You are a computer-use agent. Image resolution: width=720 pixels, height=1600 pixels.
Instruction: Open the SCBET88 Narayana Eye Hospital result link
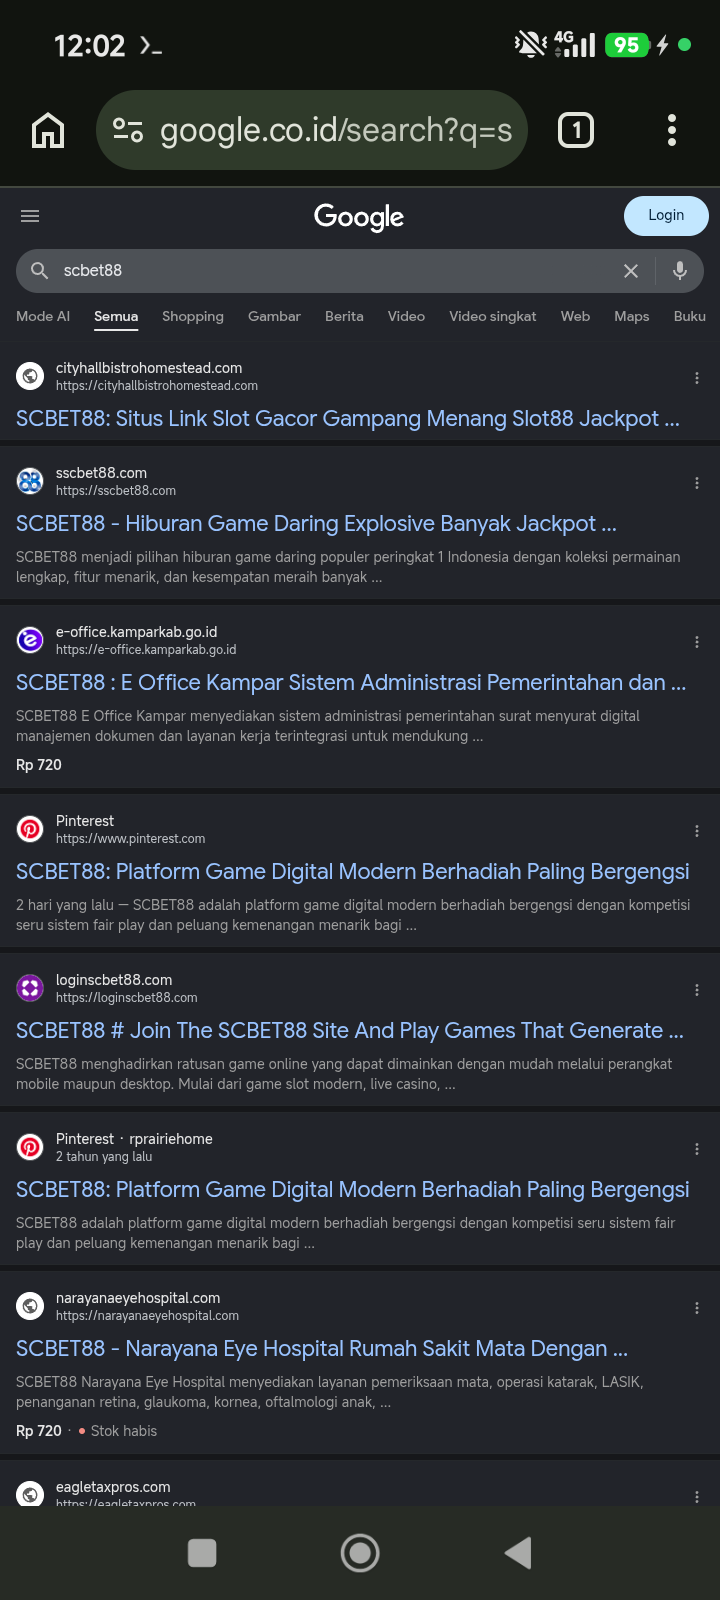click(322, 1349)
